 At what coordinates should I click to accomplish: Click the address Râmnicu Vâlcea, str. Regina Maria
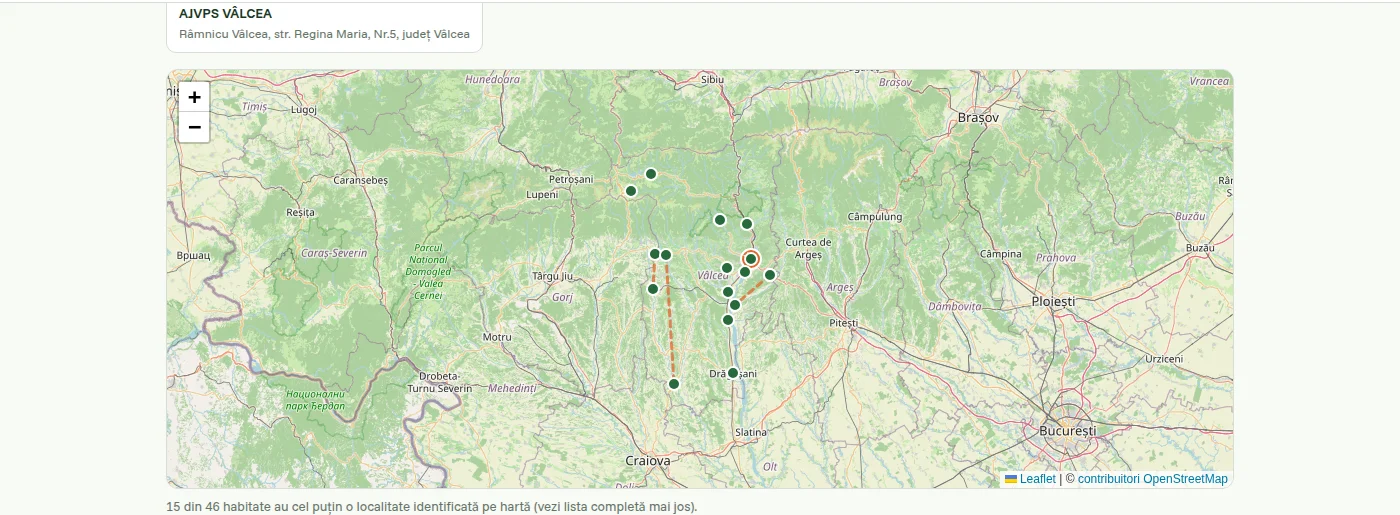pyautogui.click(x=324, y=34)
